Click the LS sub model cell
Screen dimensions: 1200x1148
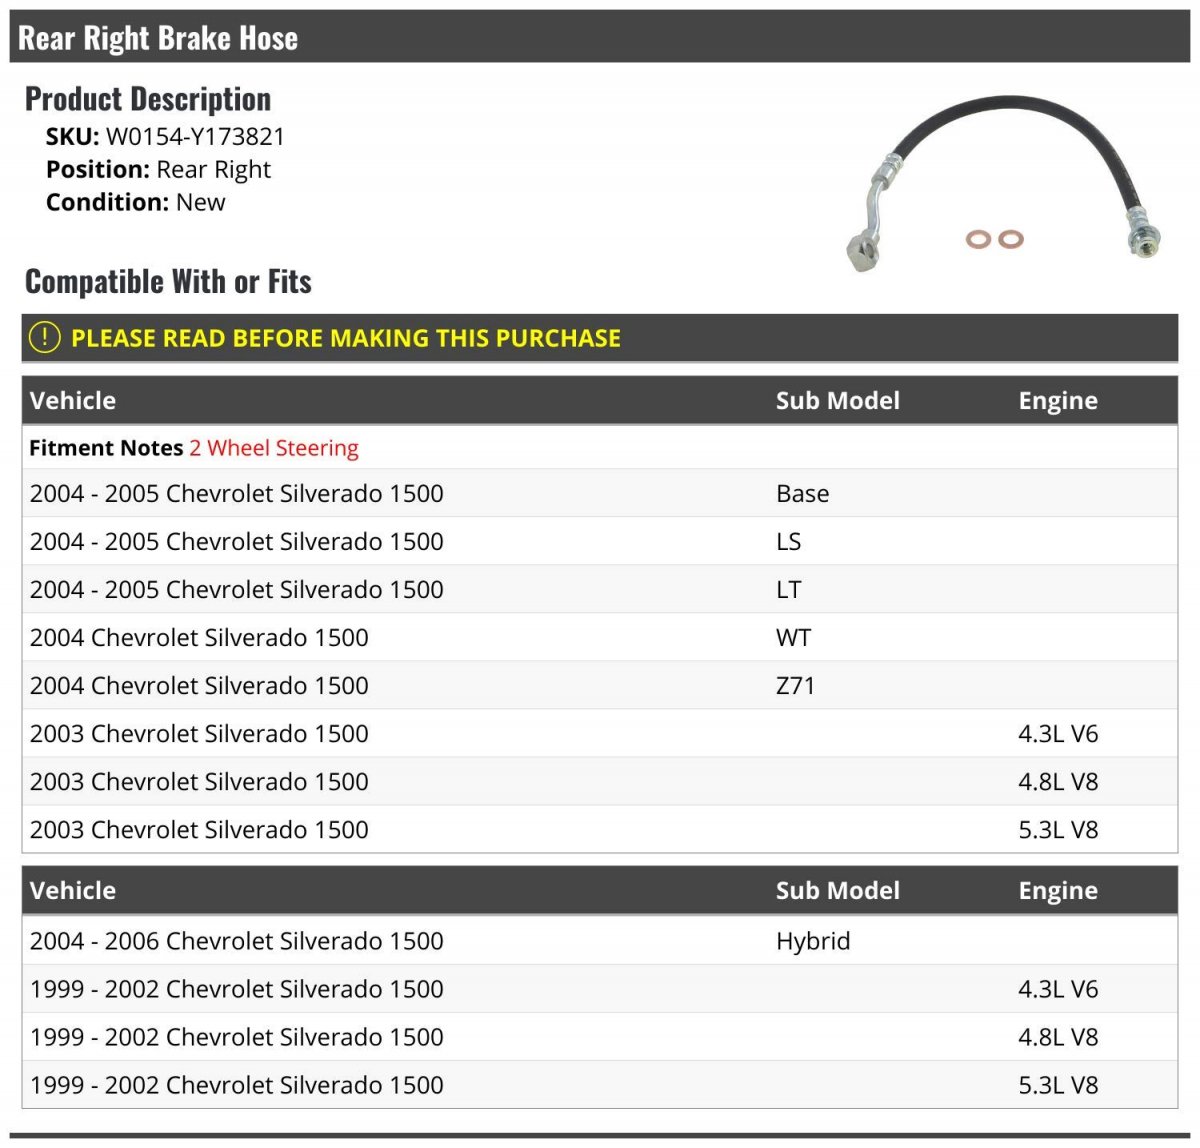pos(789,542)
